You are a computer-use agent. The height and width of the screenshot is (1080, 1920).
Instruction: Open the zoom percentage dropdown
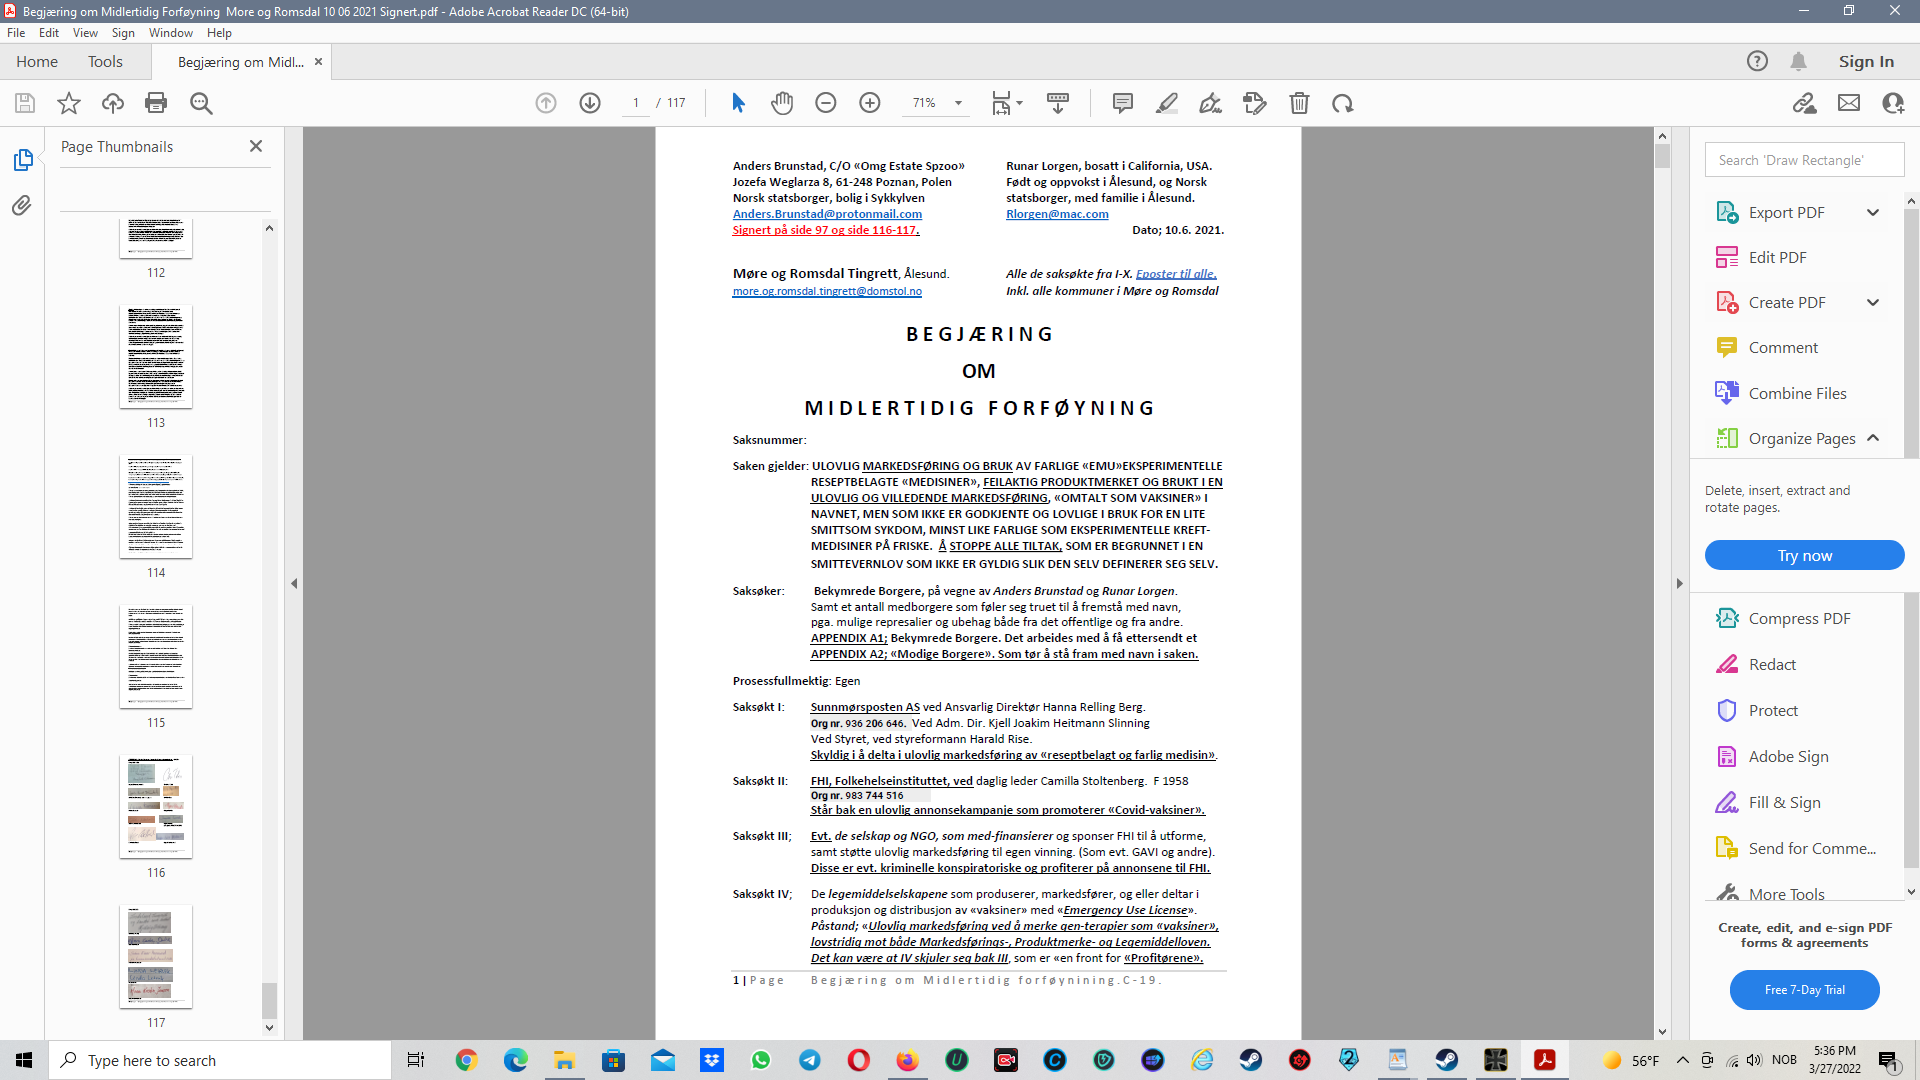958,103
